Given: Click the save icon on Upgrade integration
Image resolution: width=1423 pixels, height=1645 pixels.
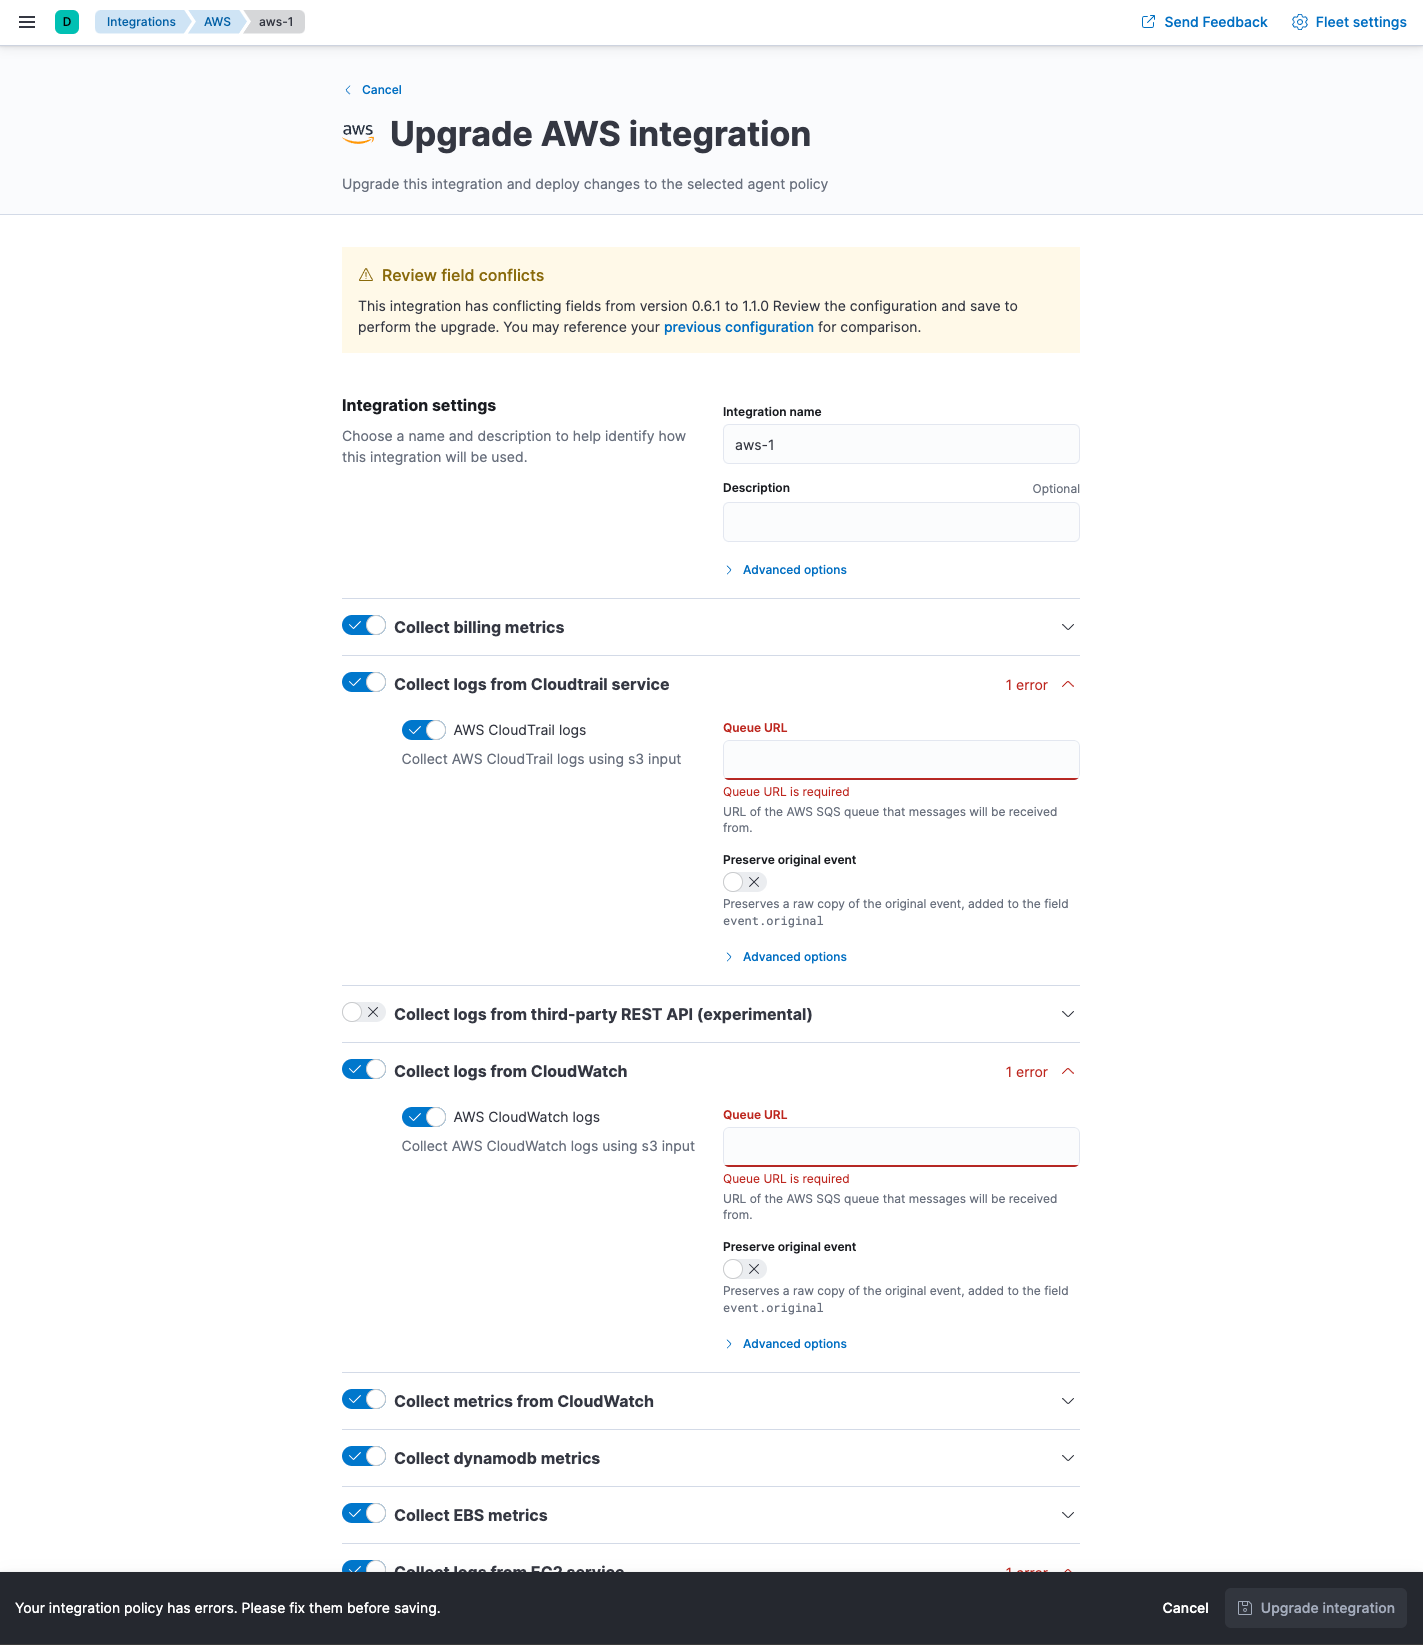Looking at the screenshot, I should coord(1245,1608).
